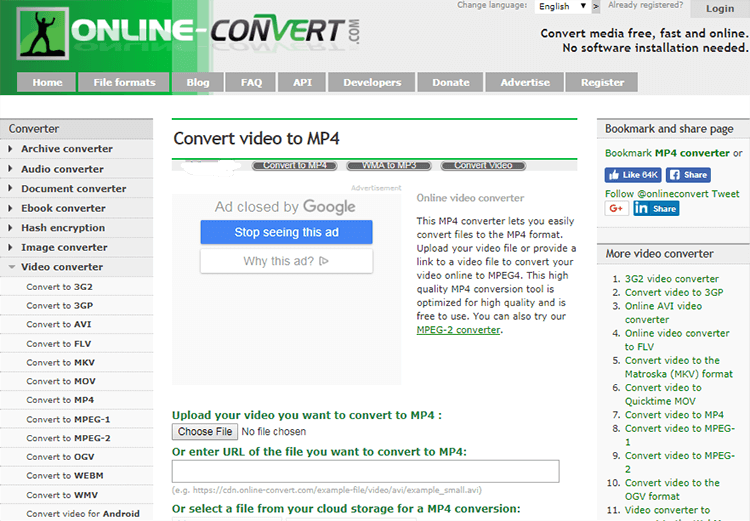The height and width of the screenshot is (521, 750).
Task: Click the Choose File button
Action: 205,432
